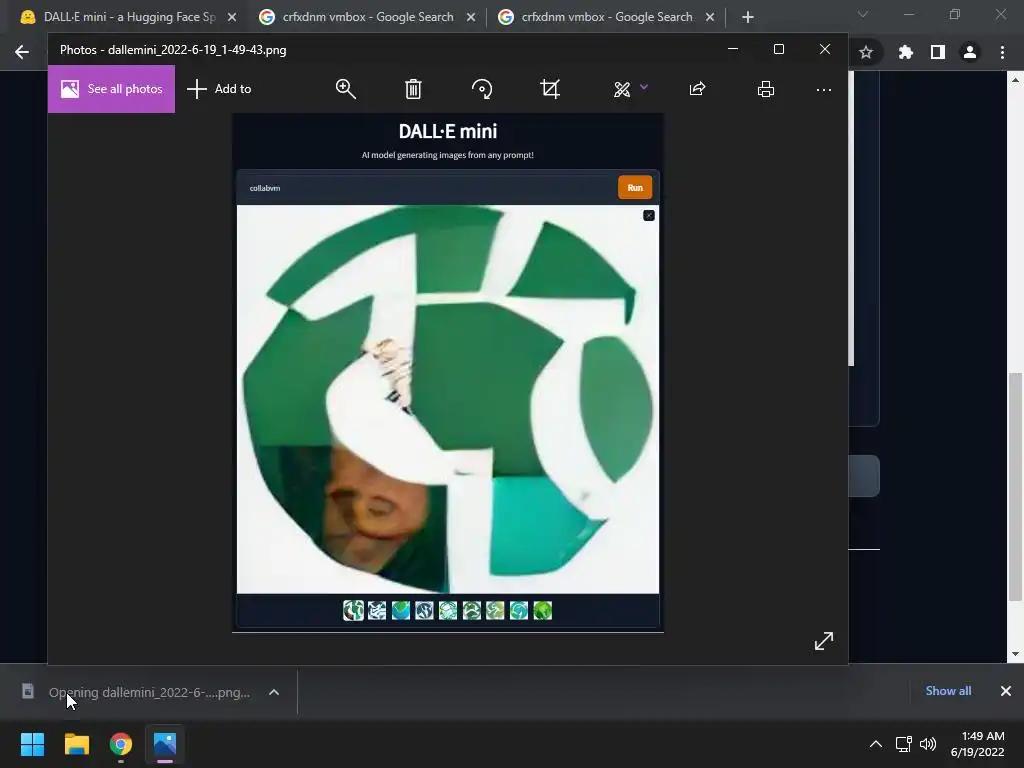Minimize the Photos window
This screenshot has height=768, width=1024.
tap(733, 50)
